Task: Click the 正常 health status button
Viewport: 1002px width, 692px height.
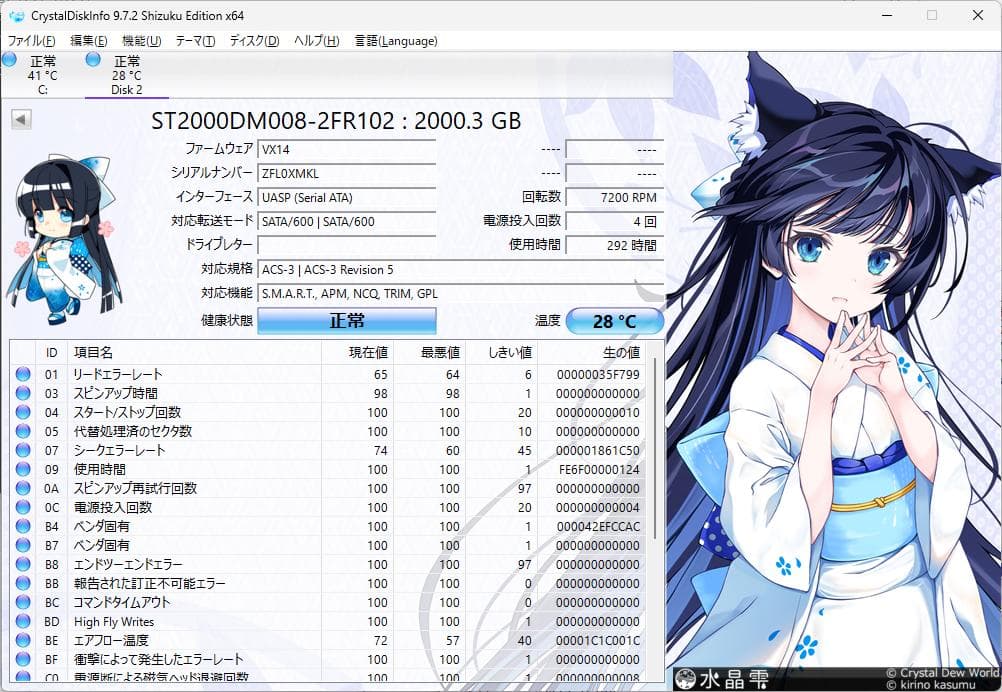Action: [346, 320]
